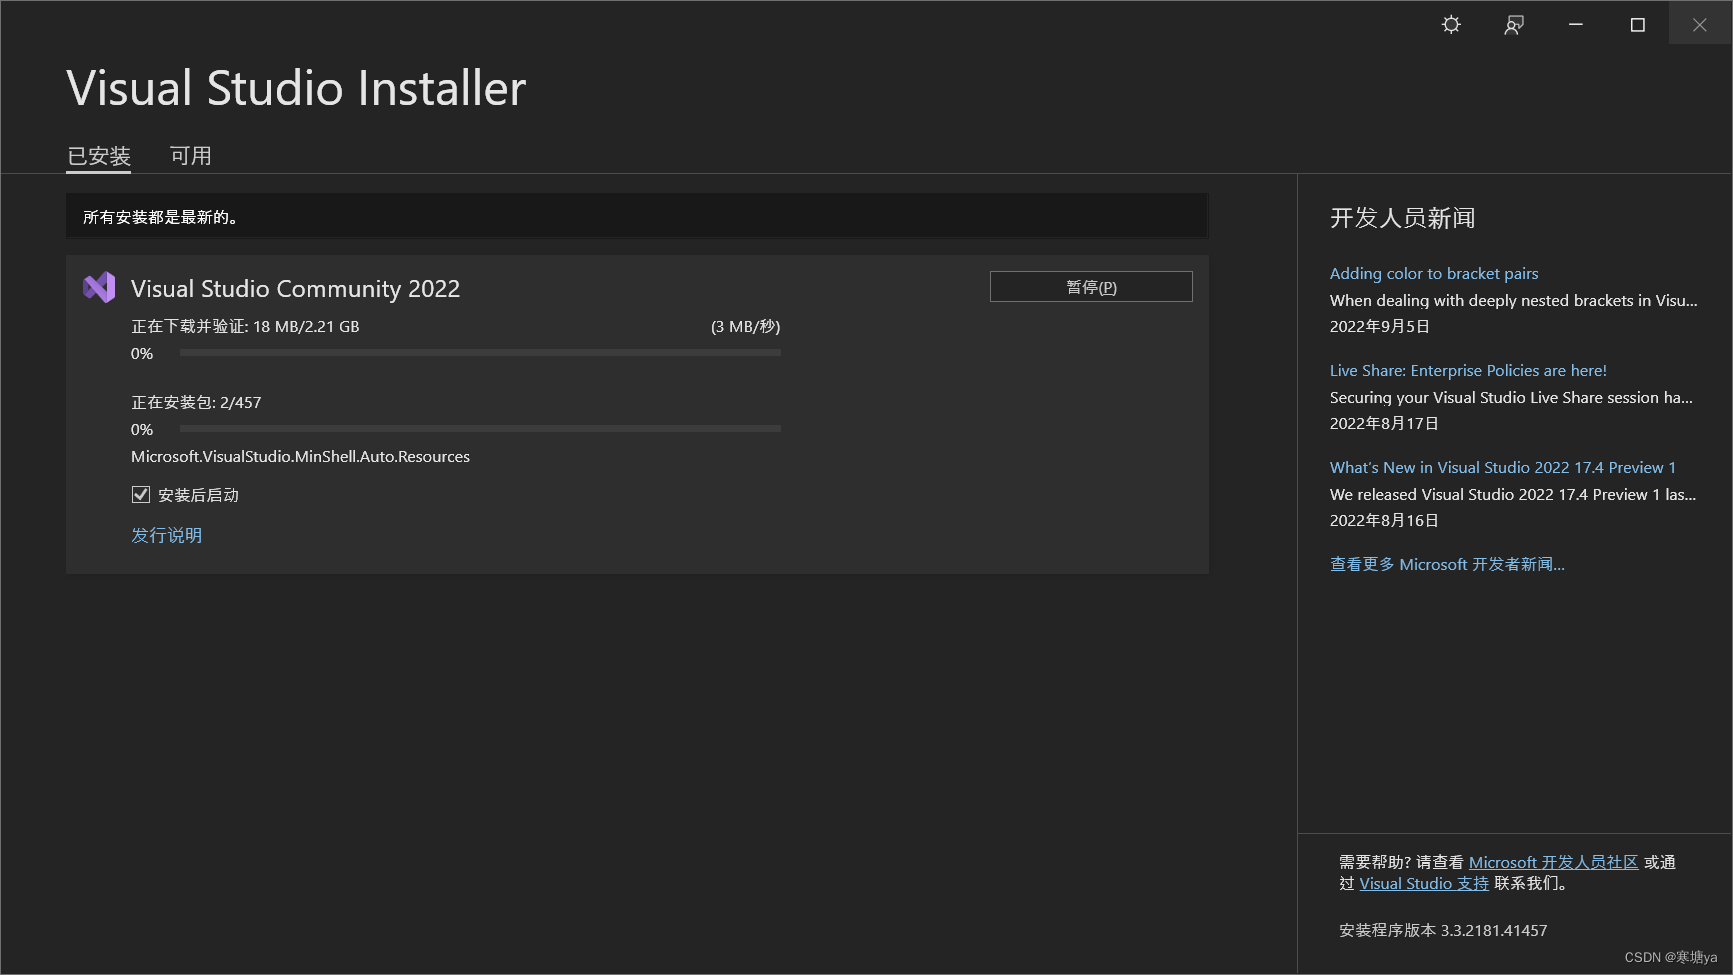This screenshot has width=1733, height=975.
Task: Click the Visual Studio Community 2022 title
Action: [x=295, y=288]
